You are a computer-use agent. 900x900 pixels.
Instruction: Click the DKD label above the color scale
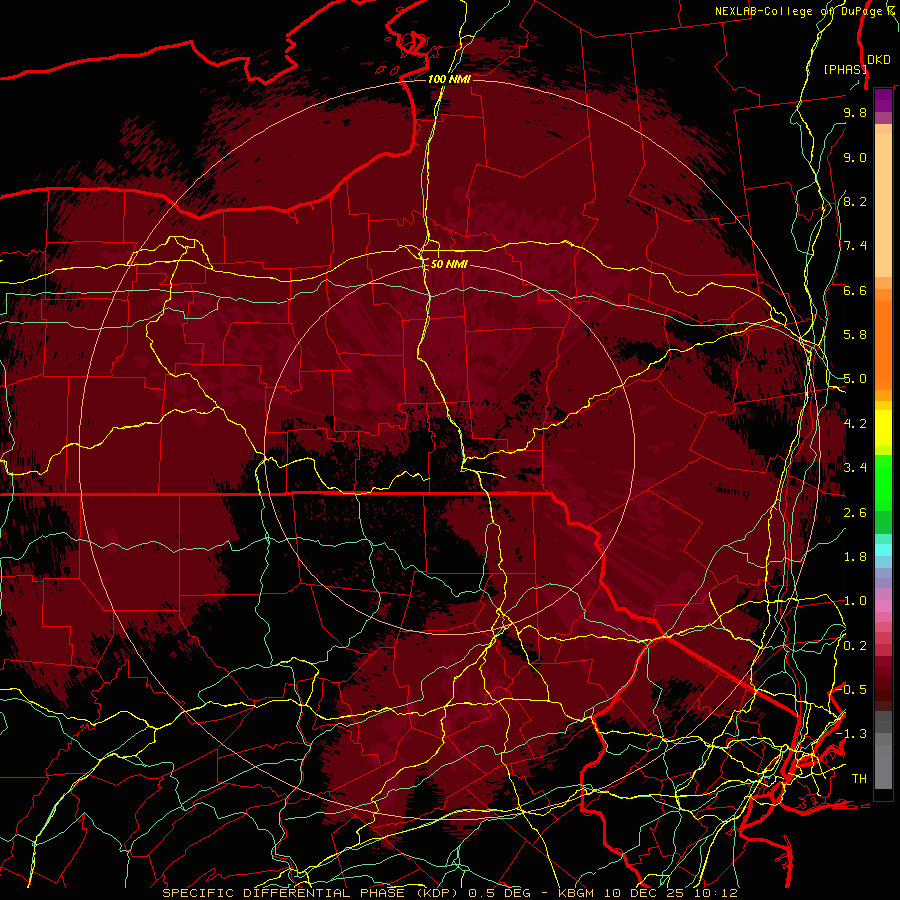pyautogui.click(x=879, y=60)
